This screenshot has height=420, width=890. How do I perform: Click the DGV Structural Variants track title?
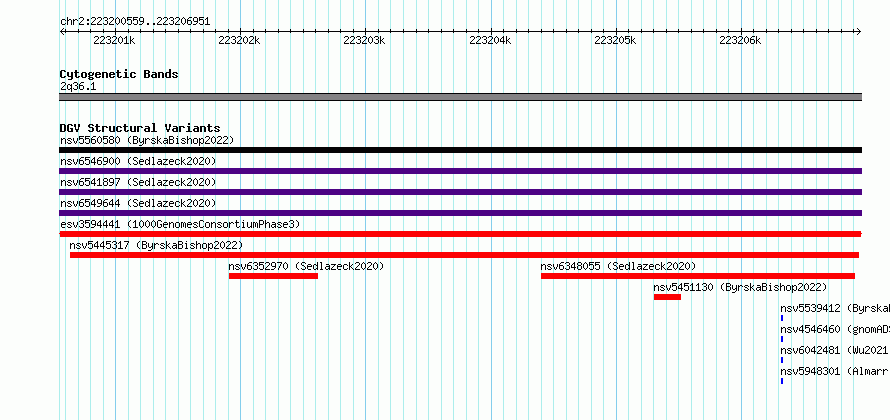pyautogui.click(x=140, y=128)
